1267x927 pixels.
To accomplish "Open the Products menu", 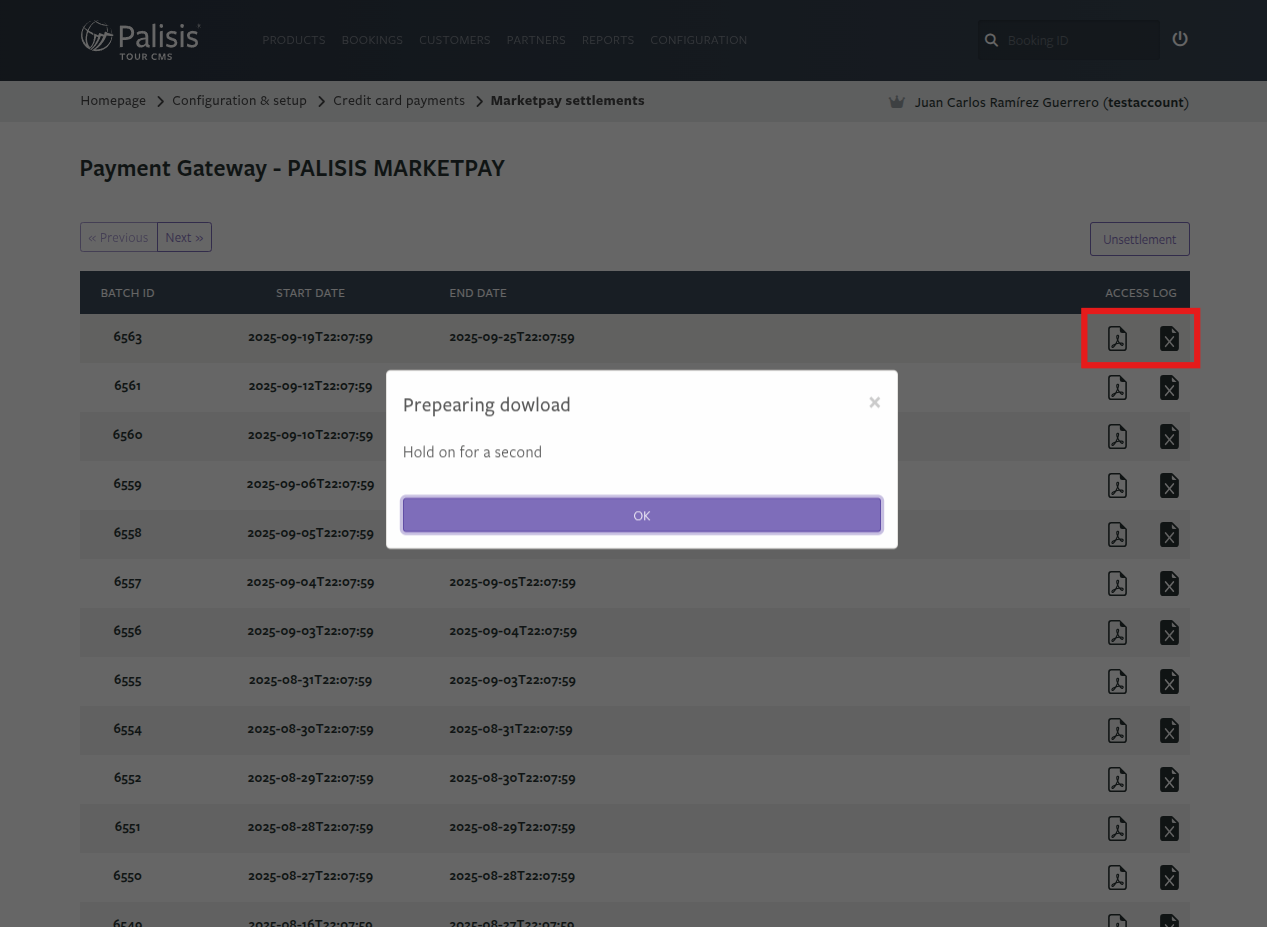I will click(x=294, y=40).
